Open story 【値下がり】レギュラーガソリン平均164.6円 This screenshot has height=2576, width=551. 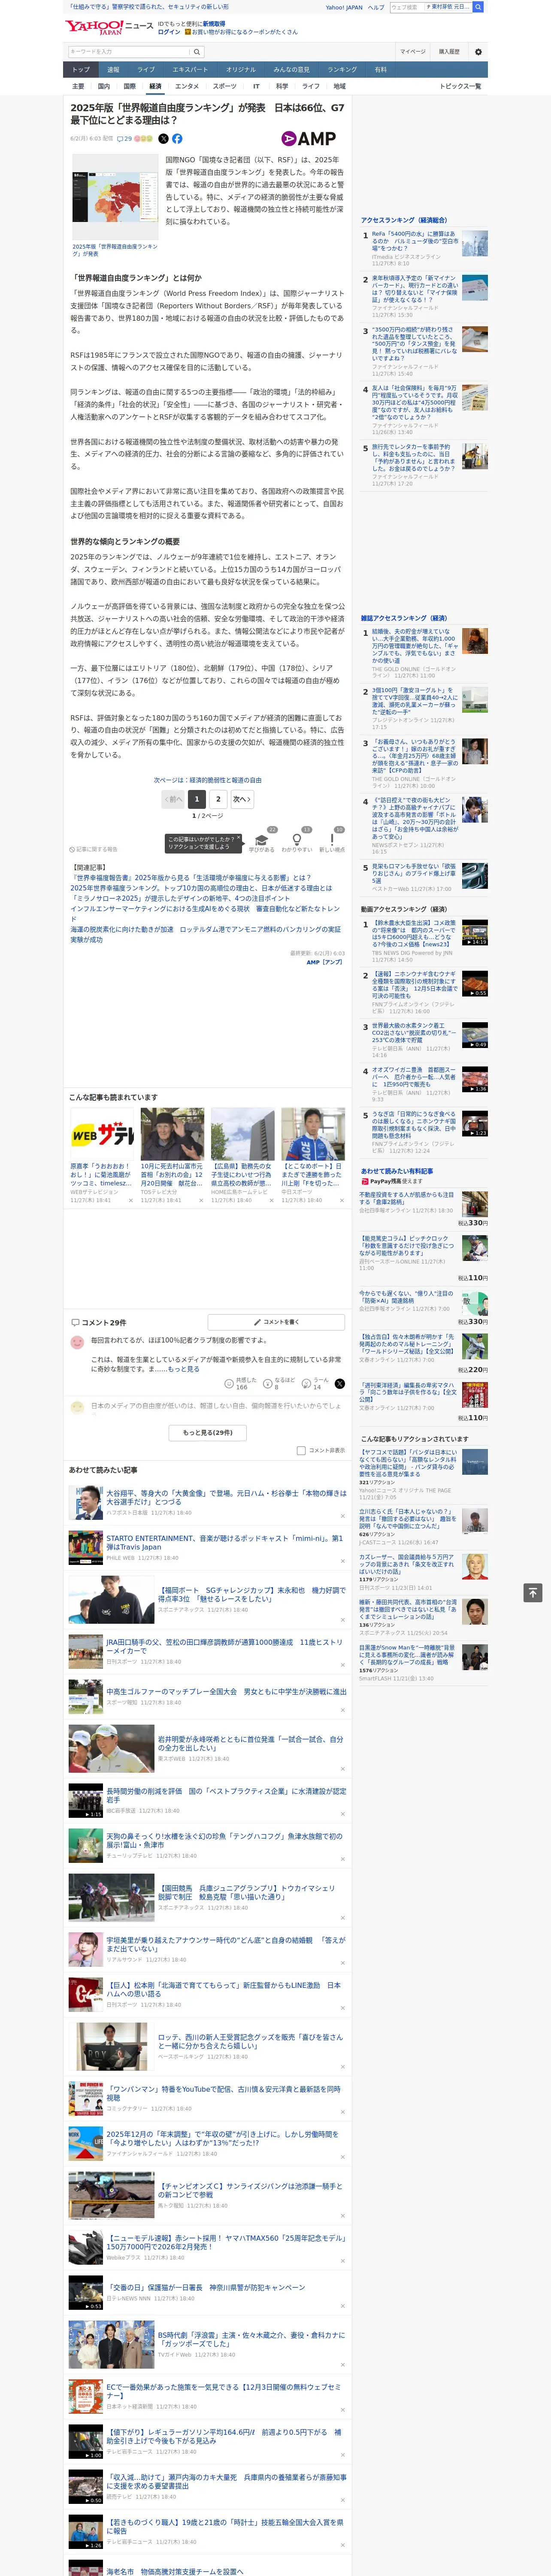click(x=224, y=2436)
